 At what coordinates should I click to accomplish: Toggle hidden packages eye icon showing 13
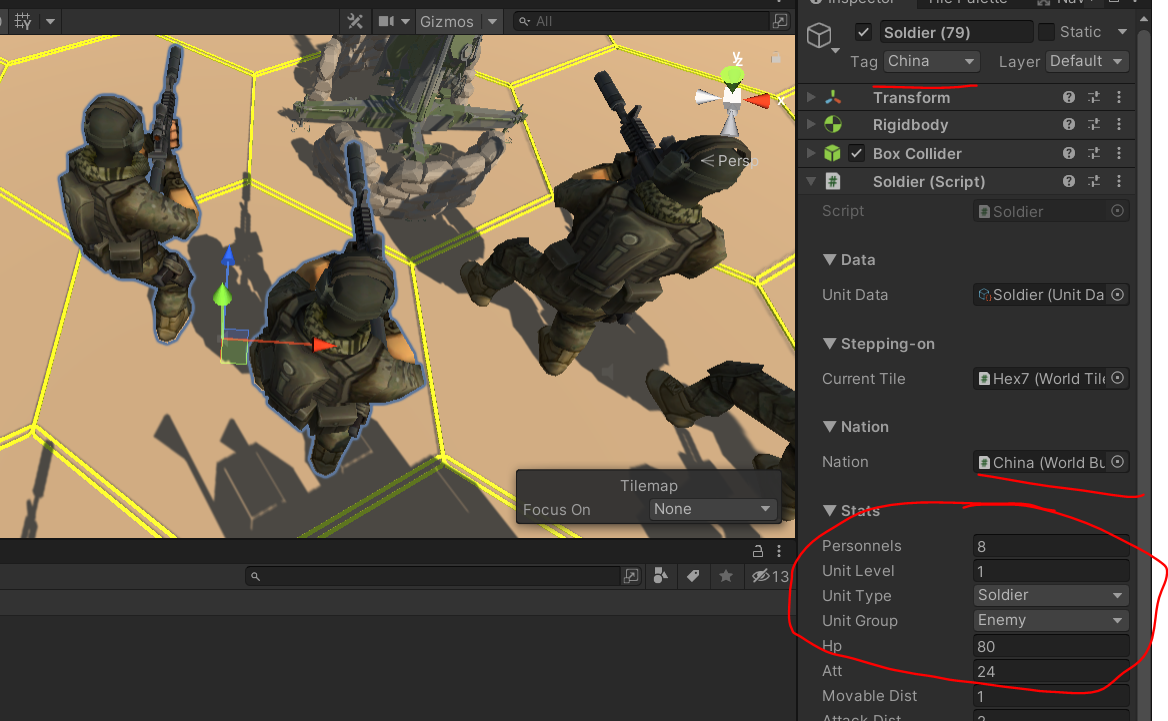click(x=769, y=576)
